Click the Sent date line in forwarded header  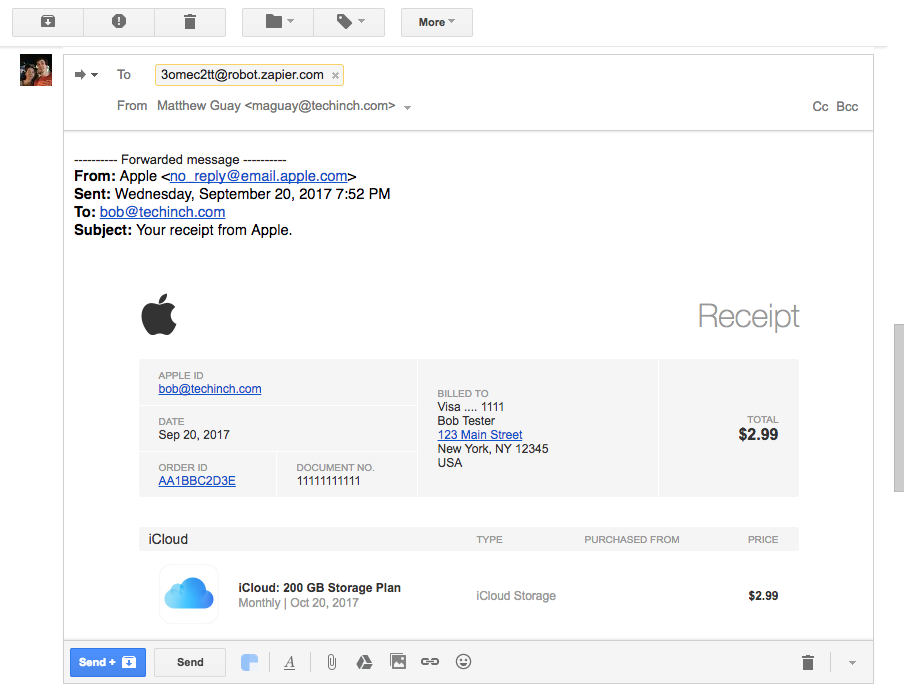[x=232, y=194]
